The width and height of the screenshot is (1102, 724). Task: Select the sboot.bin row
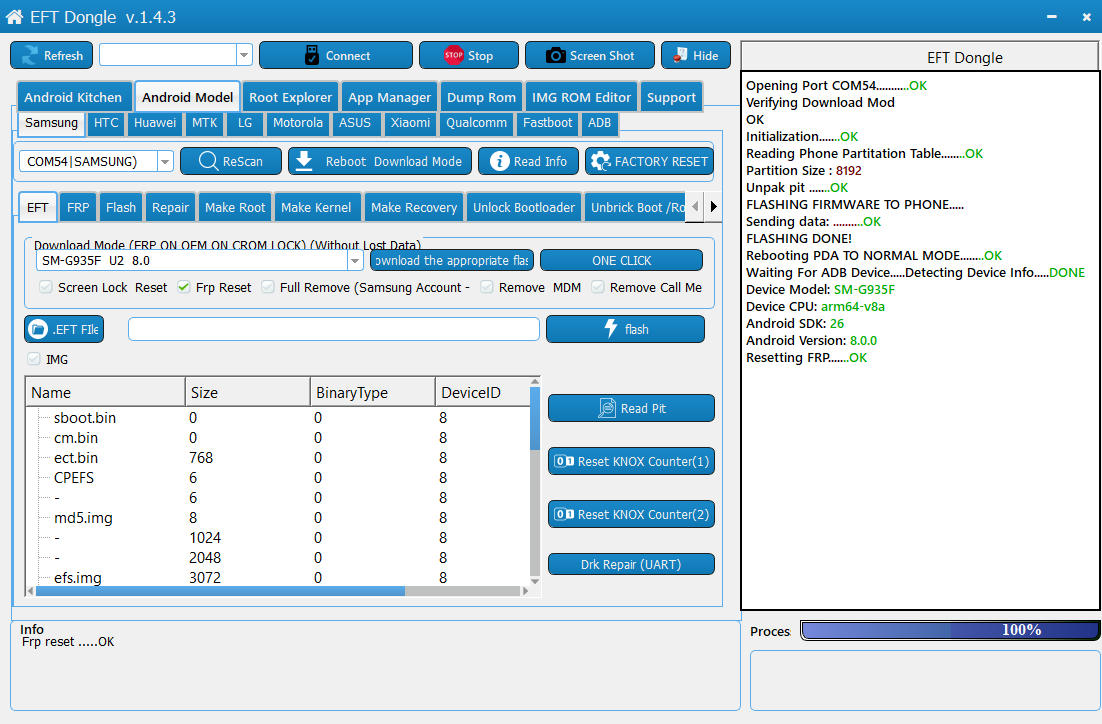(x=278, y=418)
